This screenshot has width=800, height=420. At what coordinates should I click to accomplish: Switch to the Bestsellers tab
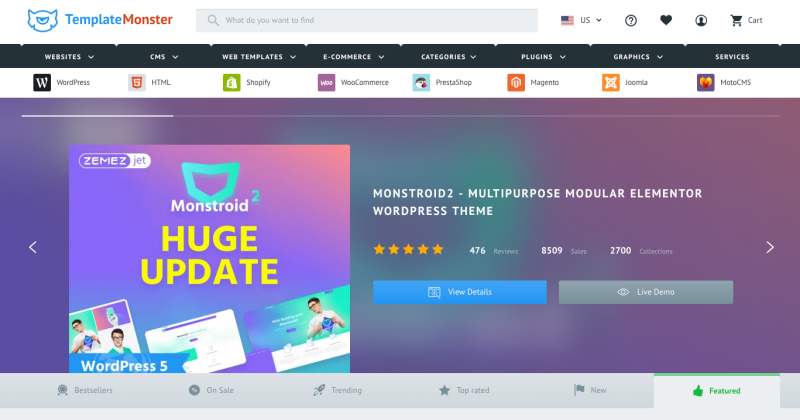(x=85, y=390)
